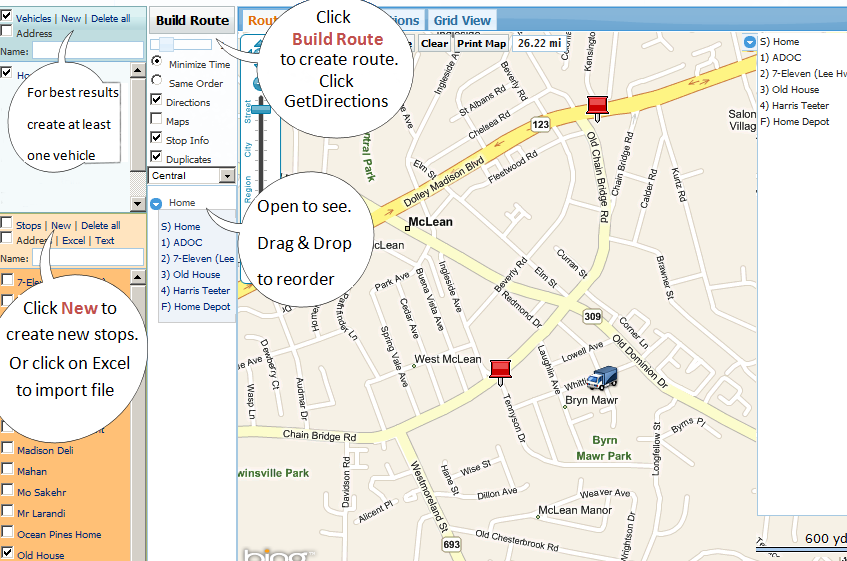
Task: Click the Text import link
Action: 105,241
